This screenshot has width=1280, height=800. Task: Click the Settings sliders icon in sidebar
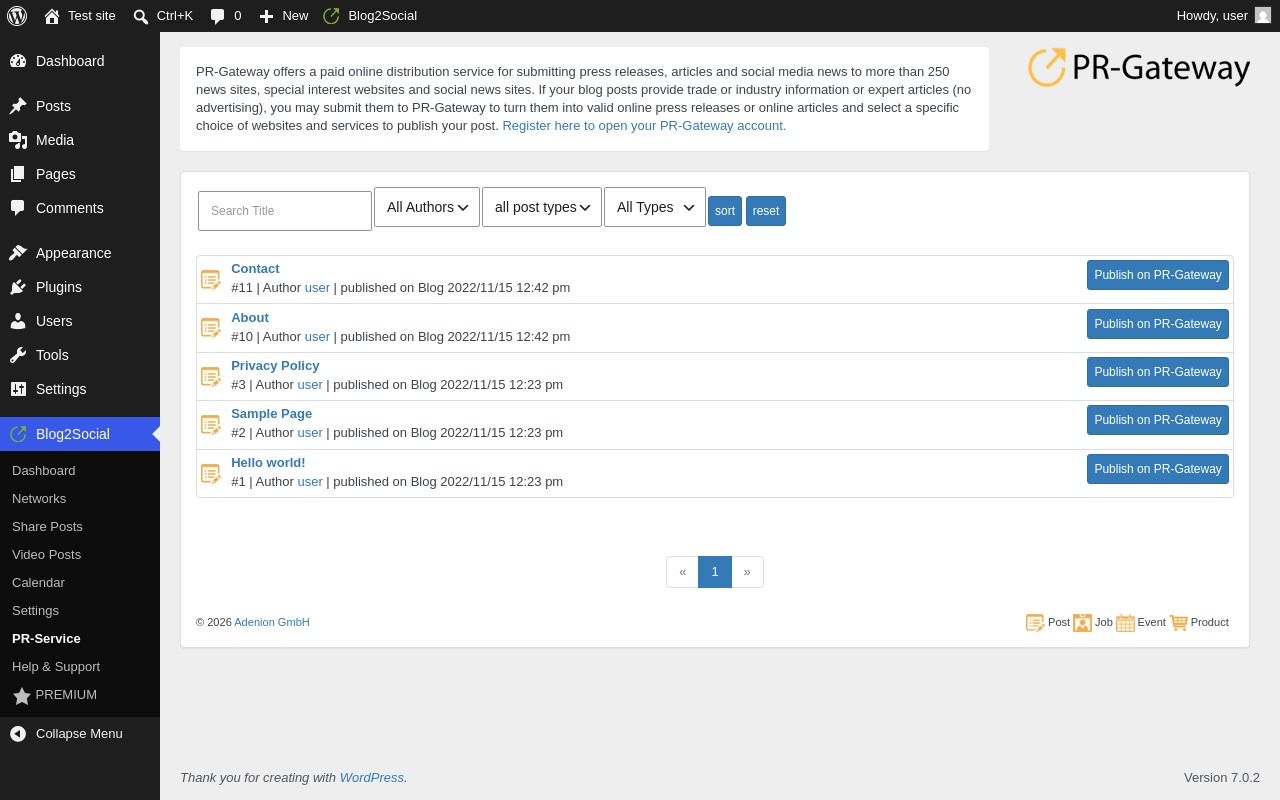click(18, 389)
